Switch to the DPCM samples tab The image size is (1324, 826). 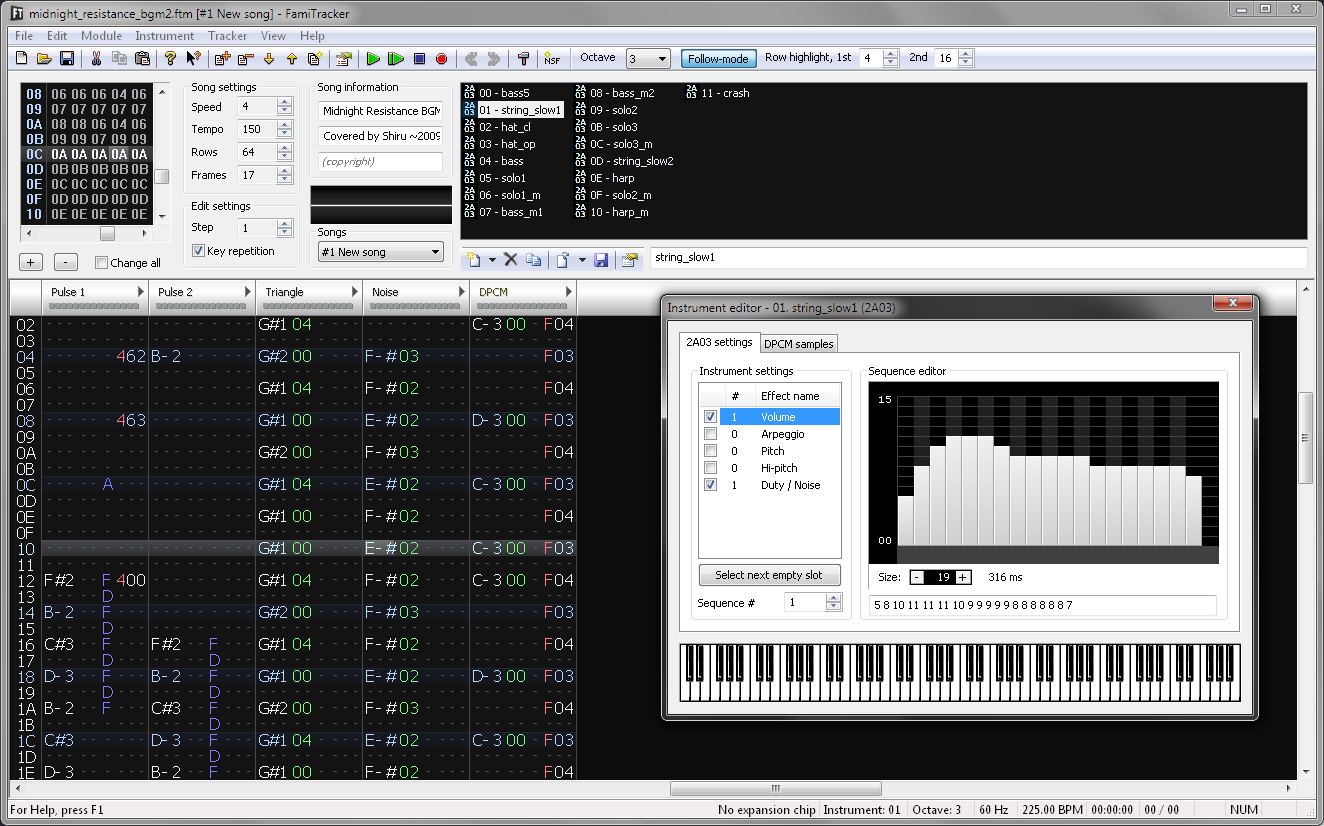coord(798,343)
